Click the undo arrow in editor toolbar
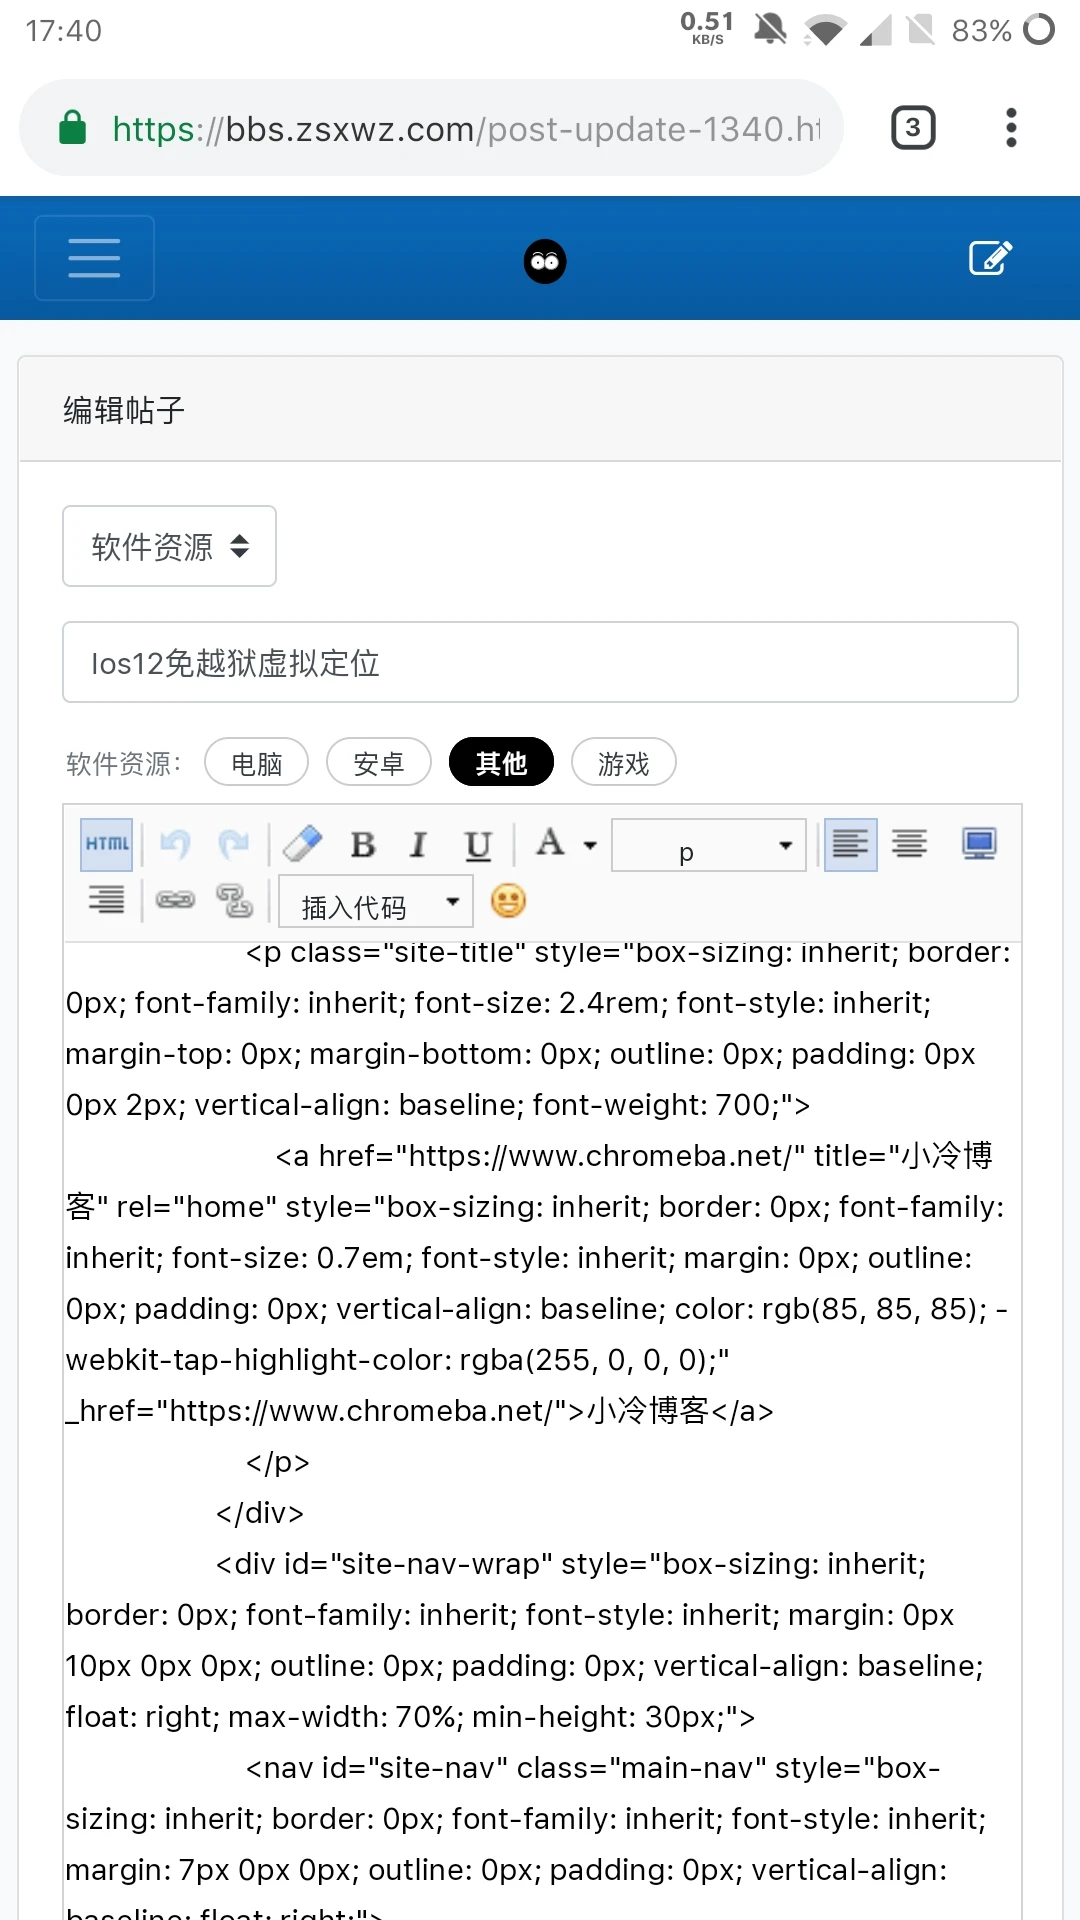 (x=175, y=844)
